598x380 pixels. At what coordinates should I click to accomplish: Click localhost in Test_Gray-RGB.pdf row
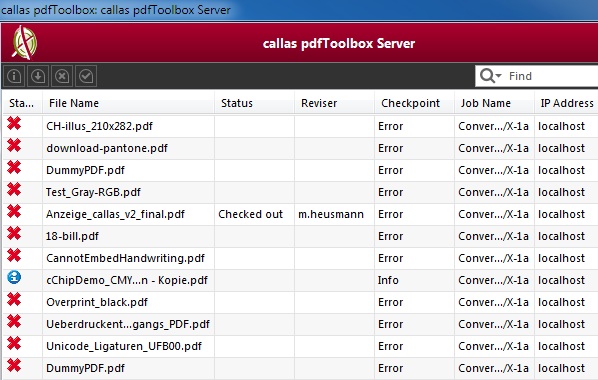561,192
